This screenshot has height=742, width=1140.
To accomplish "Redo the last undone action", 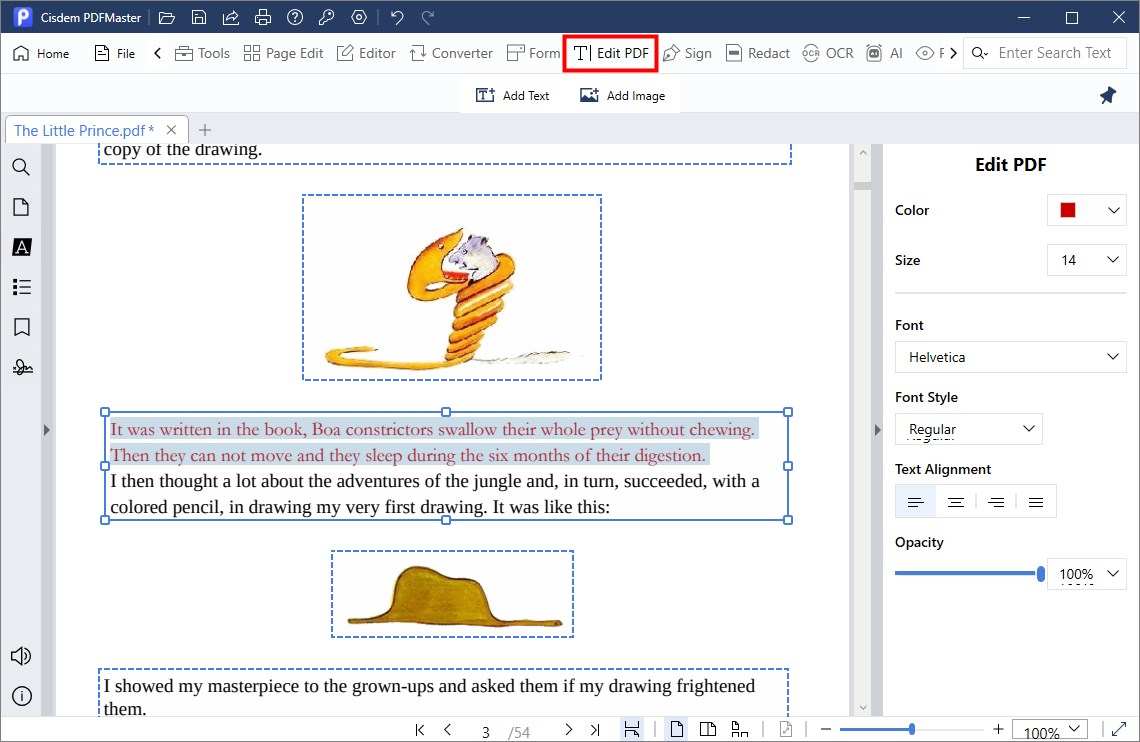I will [428, 17].
